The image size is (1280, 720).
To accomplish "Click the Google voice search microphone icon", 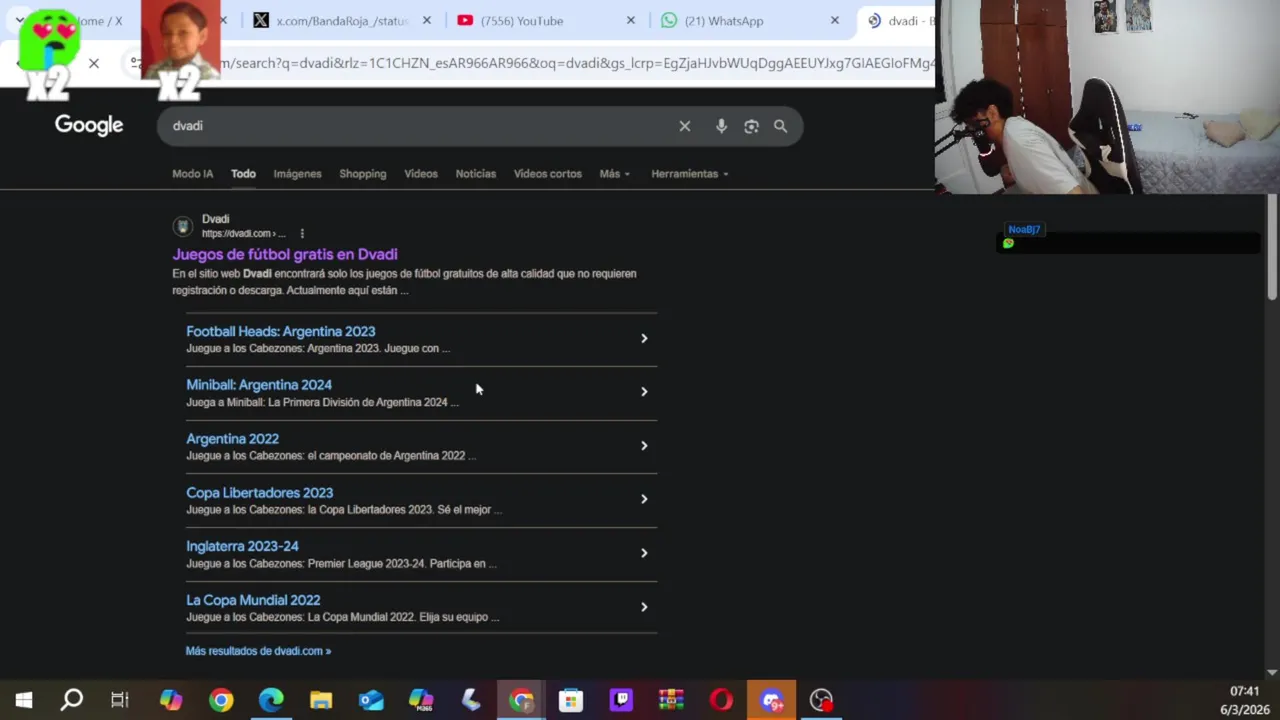I will click(x=721, y=126).
